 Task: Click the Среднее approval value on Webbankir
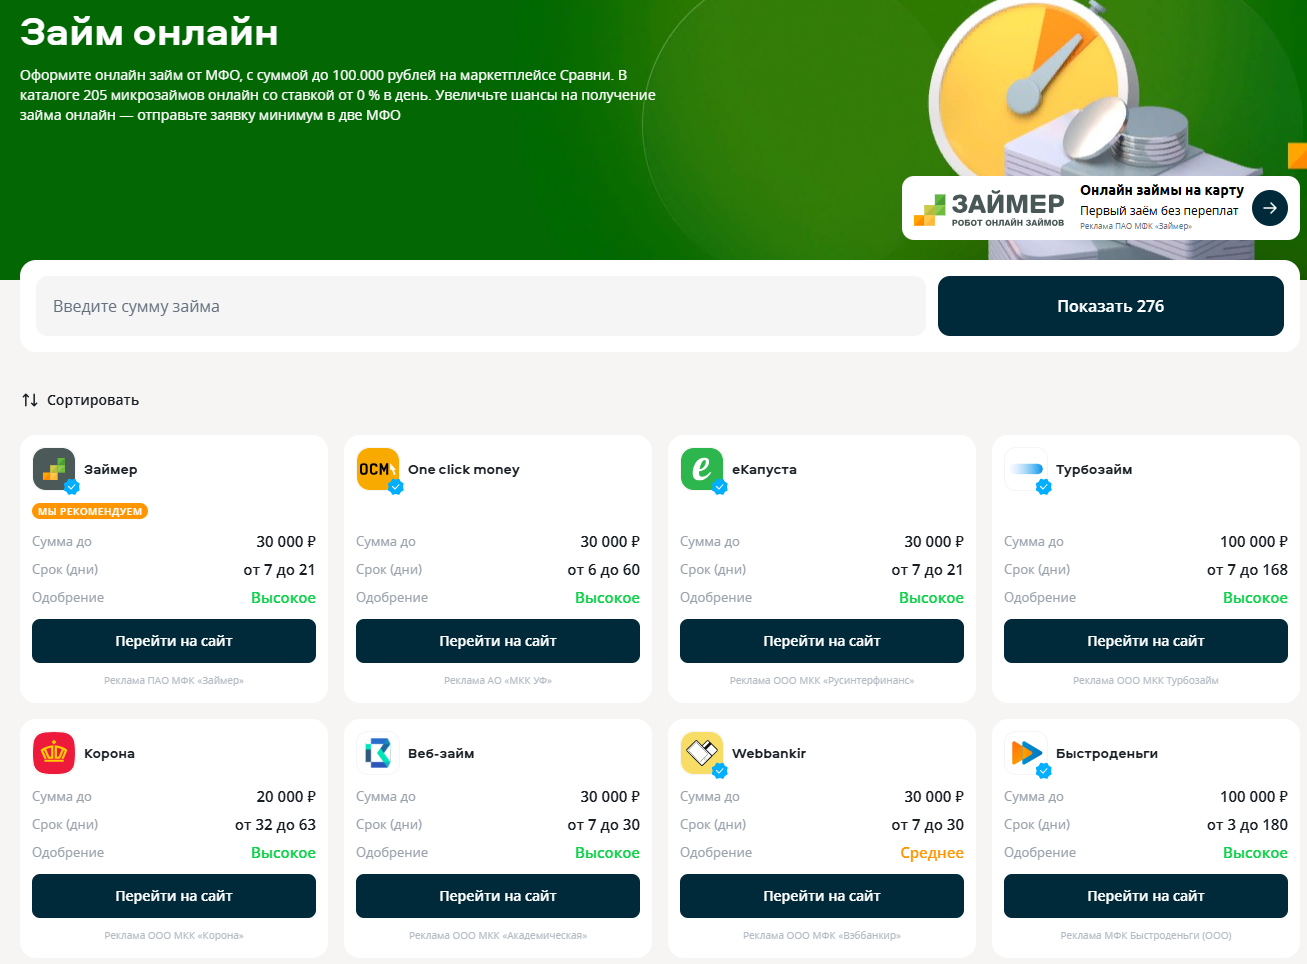[932, 853]
